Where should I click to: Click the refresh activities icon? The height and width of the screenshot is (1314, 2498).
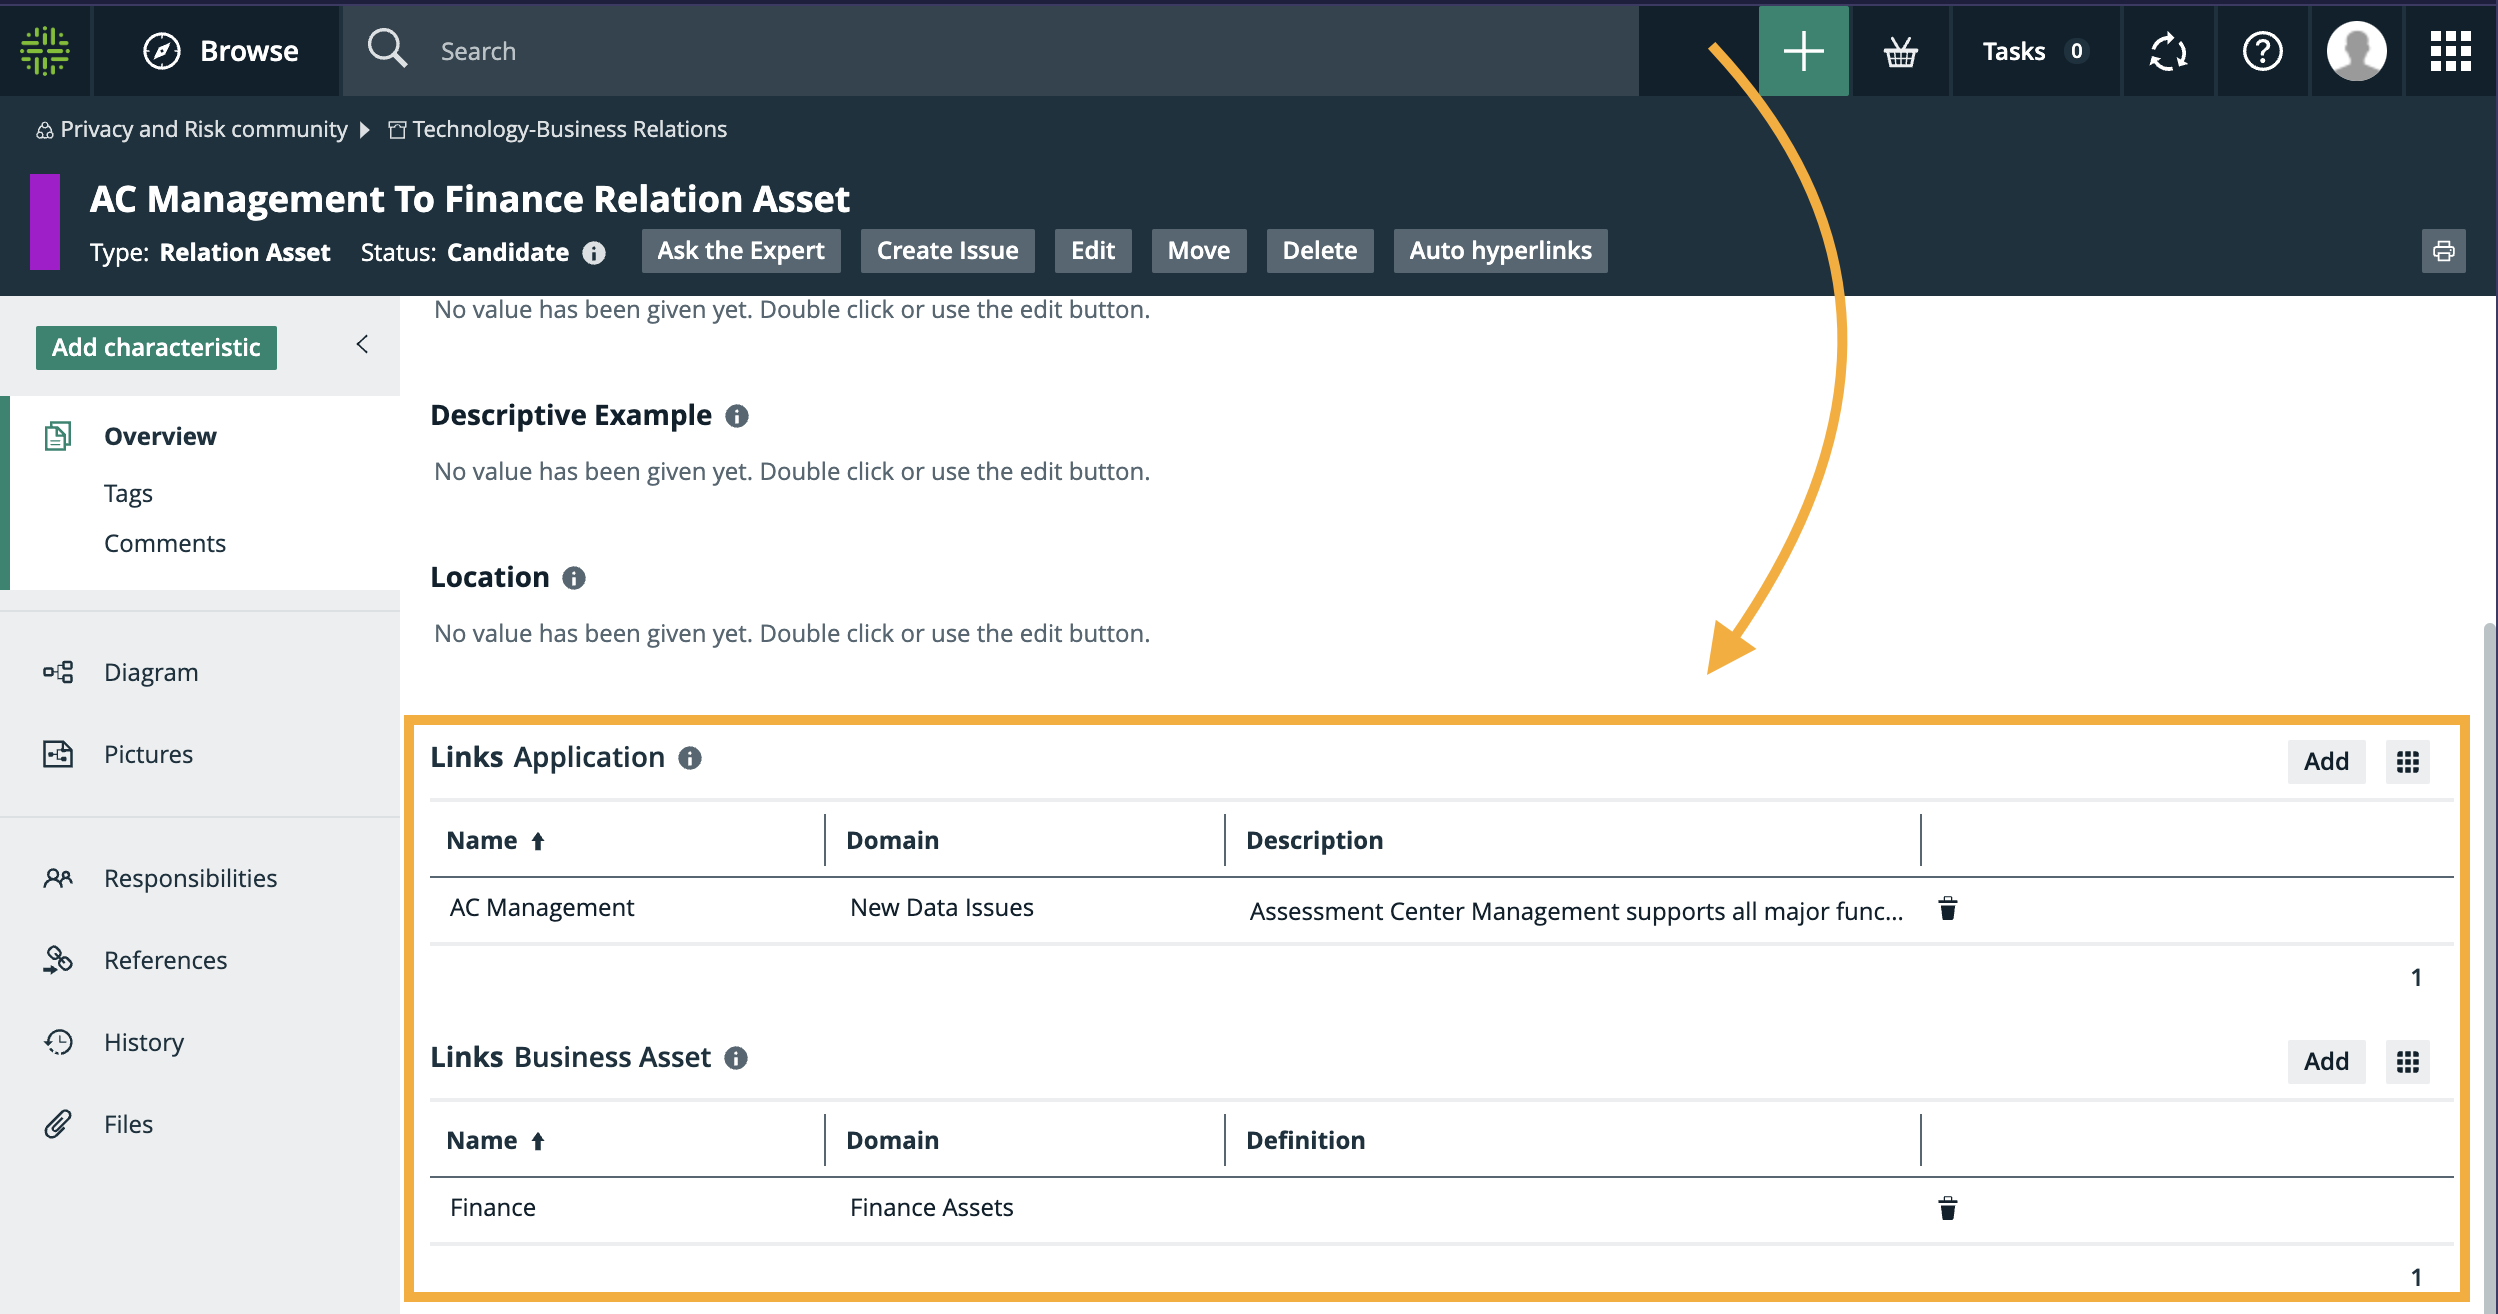point(2168,51)
